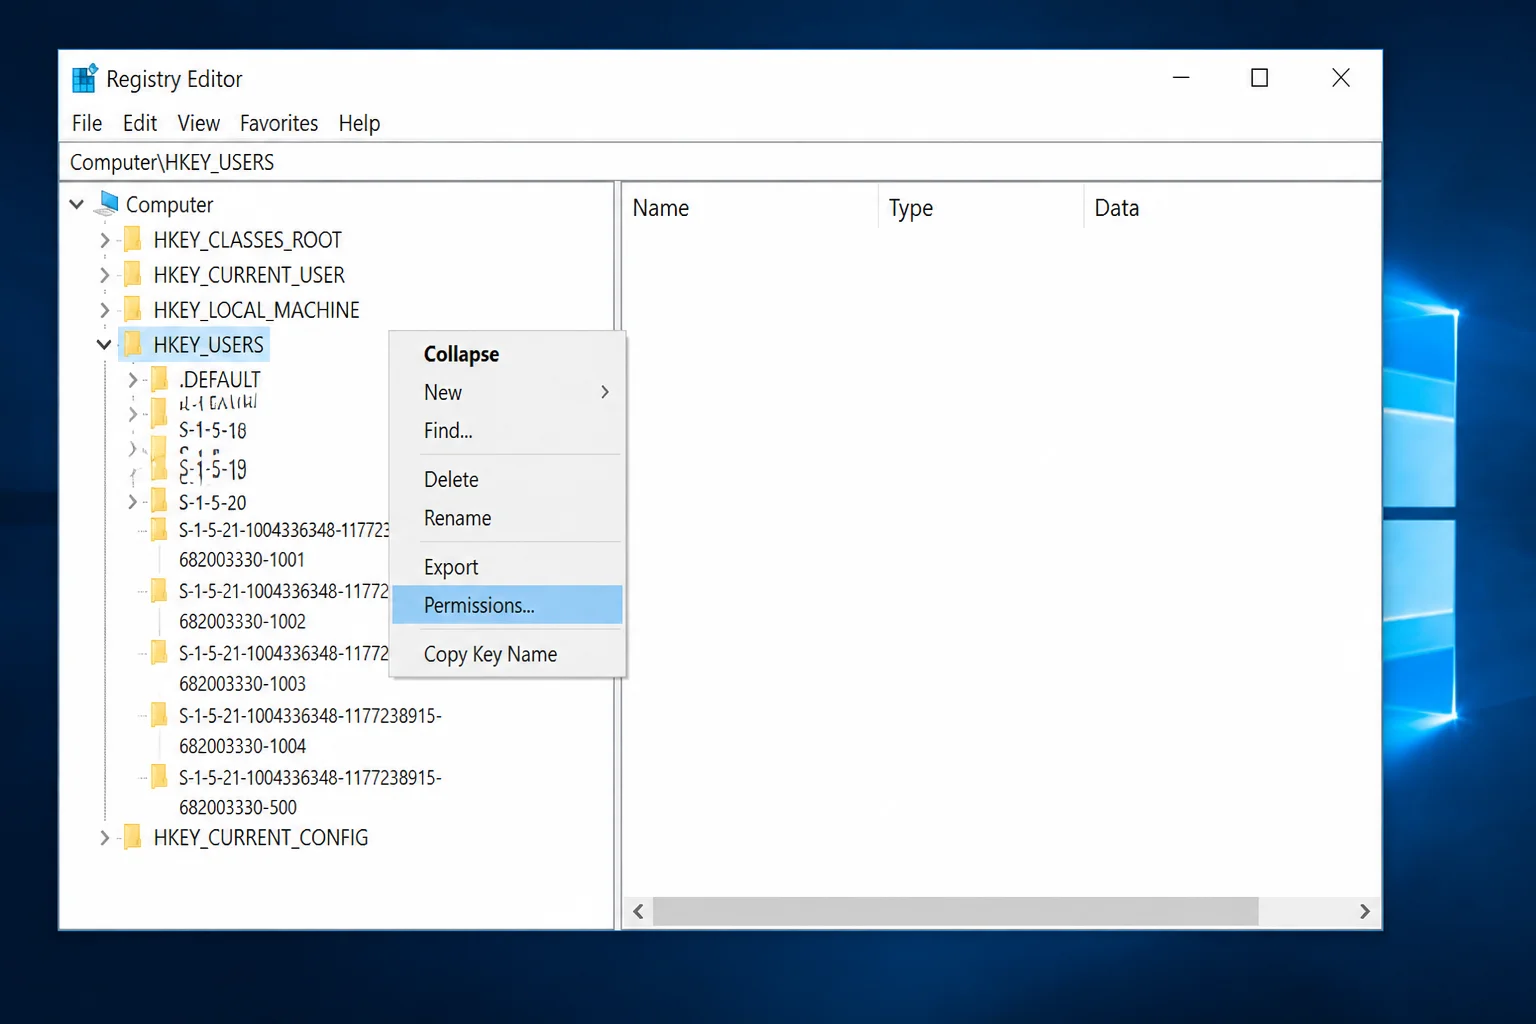Open the Edit menu
The width and height of the screenshot is (1536, 1024).
[140, 123]
